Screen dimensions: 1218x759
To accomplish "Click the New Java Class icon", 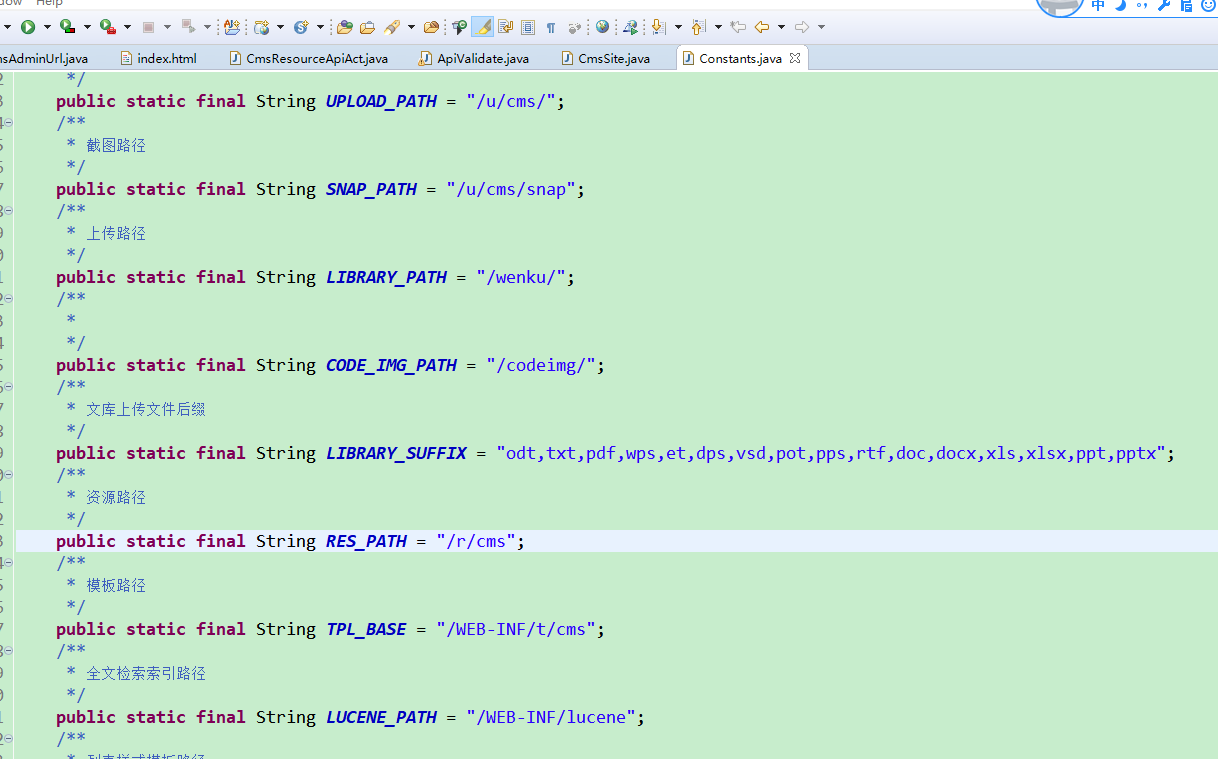I will (300, 27).
